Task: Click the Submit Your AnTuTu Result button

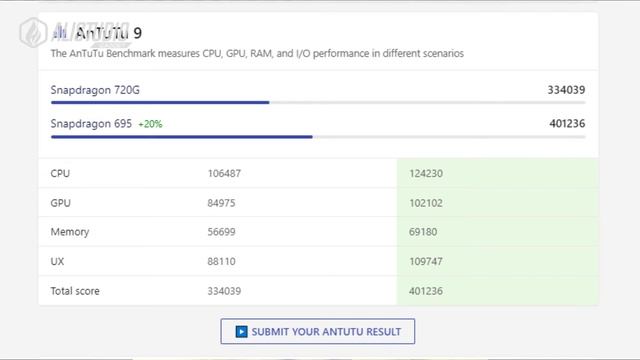Action: click(318, 331)
